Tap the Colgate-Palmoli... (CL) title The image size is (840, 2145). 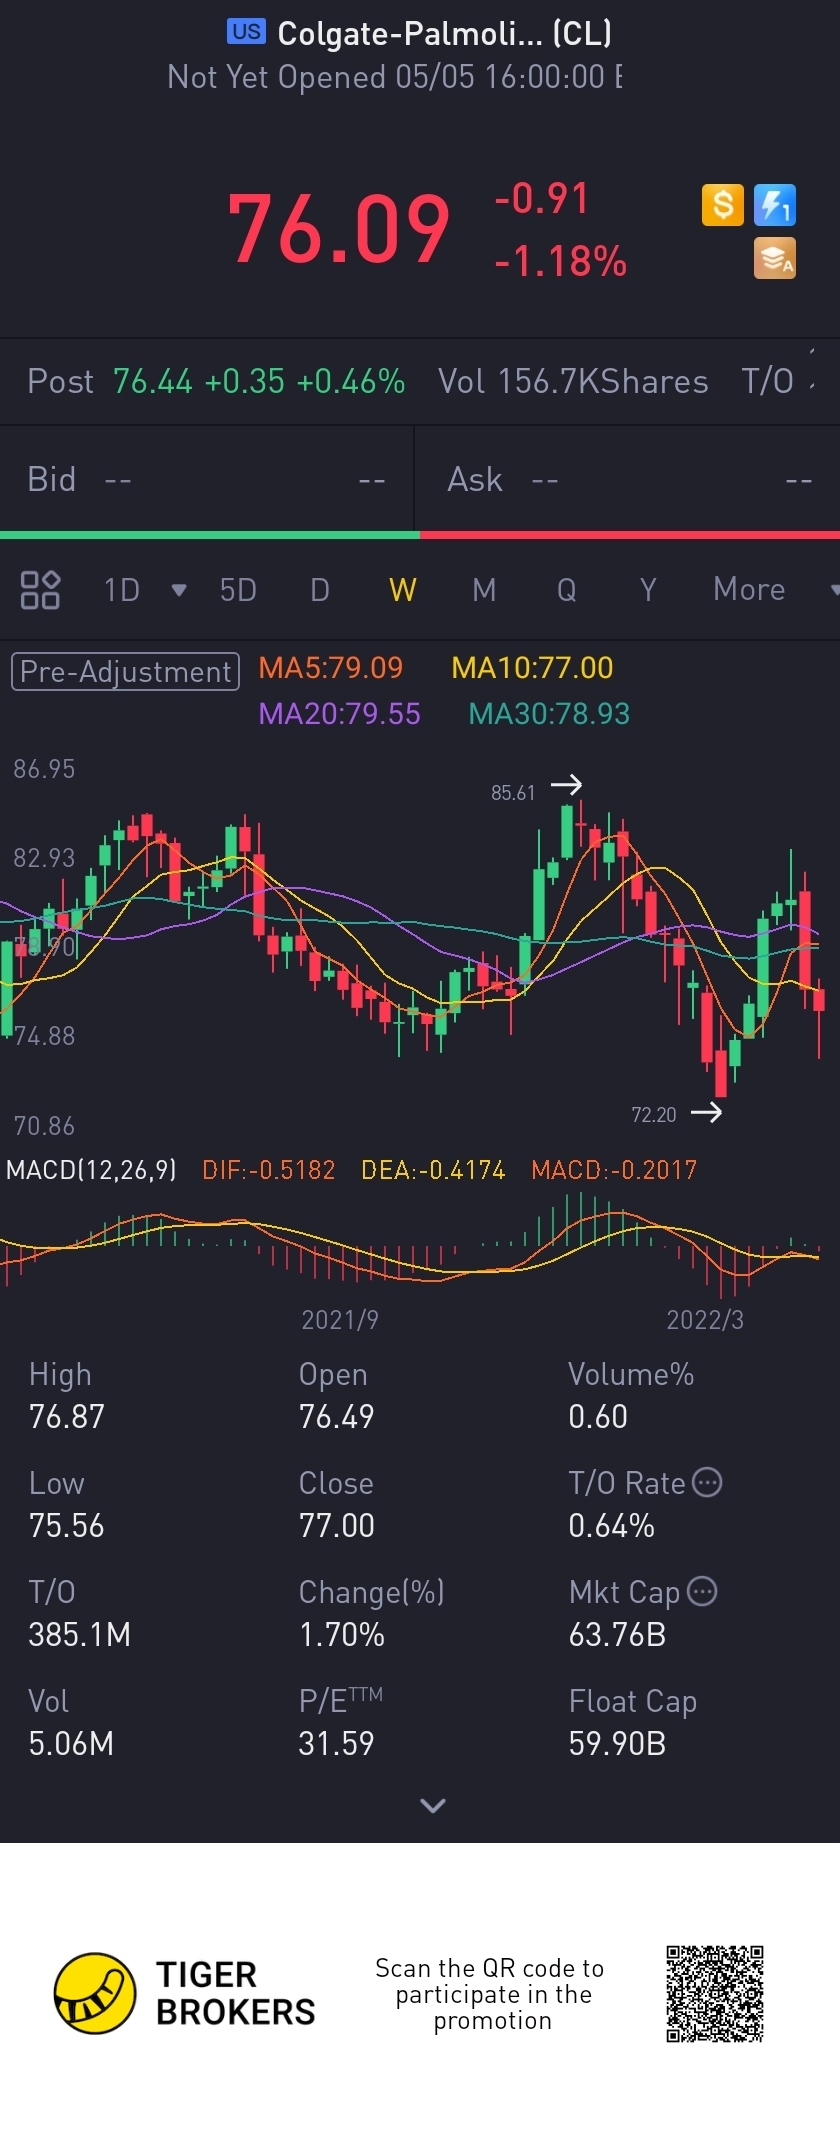(444, 34)
